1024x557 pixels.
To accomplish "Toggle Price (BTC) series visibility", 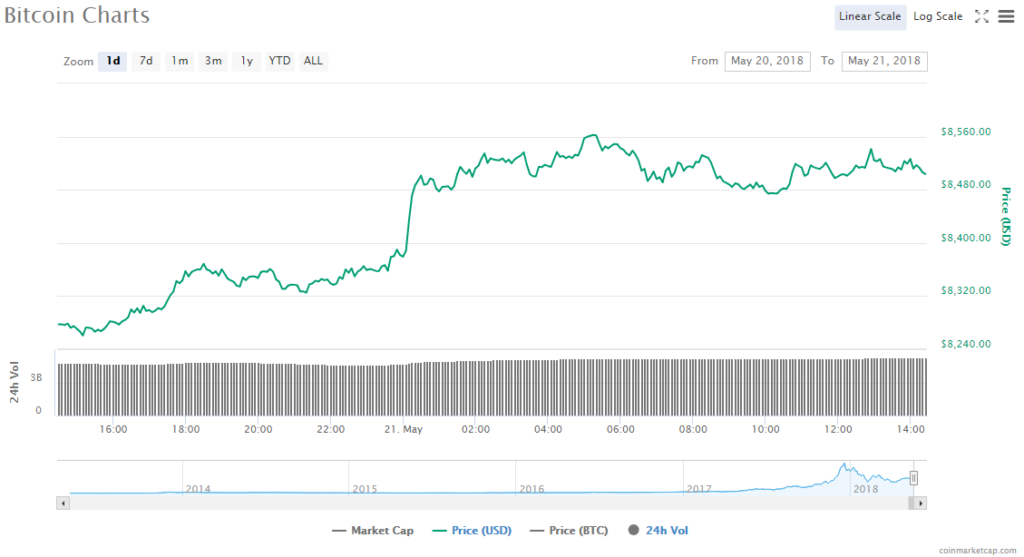I will tap(570, 530).
